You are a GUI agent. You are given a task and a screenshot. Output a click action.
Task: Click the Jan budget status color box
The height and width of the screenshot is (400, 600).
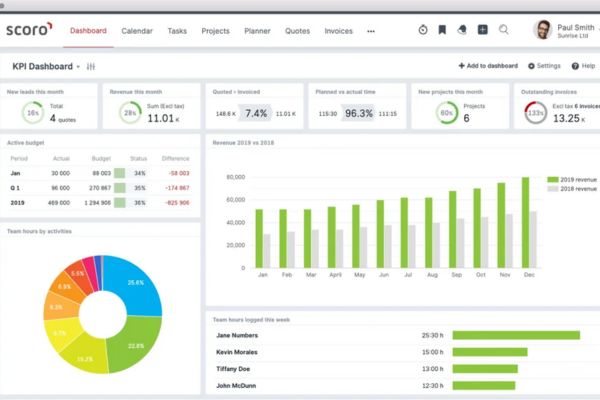(119, 173)
